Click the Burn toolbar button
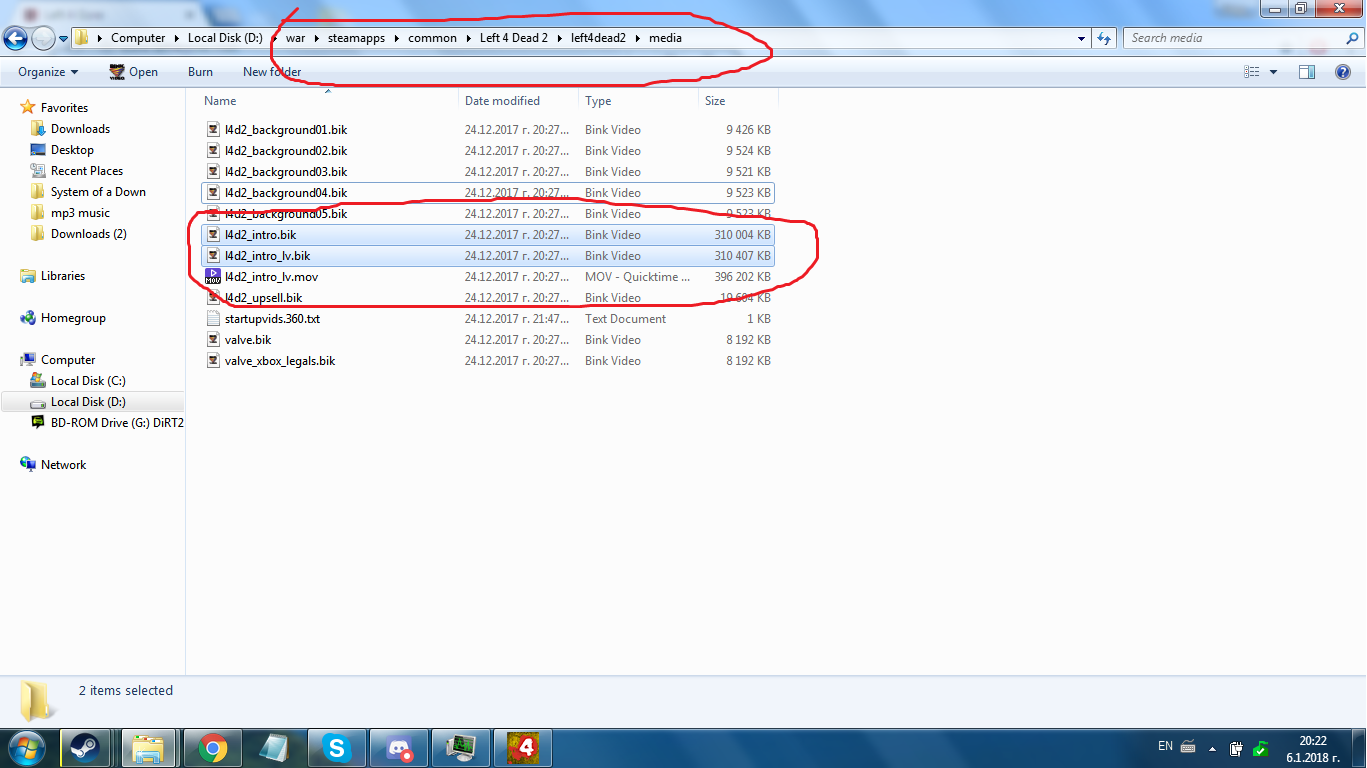Image resolution: width=1367 pixels, height=768 pixels. pyautogui.click(x=200, y=72)
